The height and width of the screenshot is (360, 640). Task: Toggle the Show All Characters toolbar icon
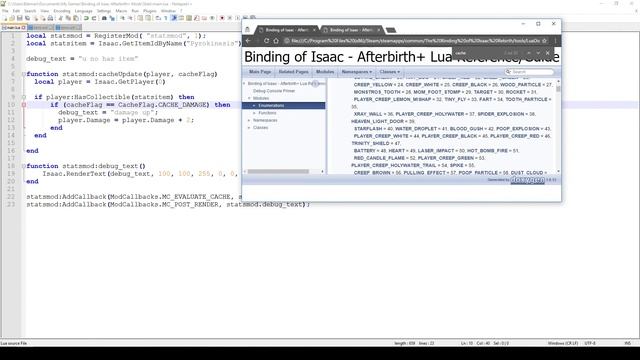166,18
